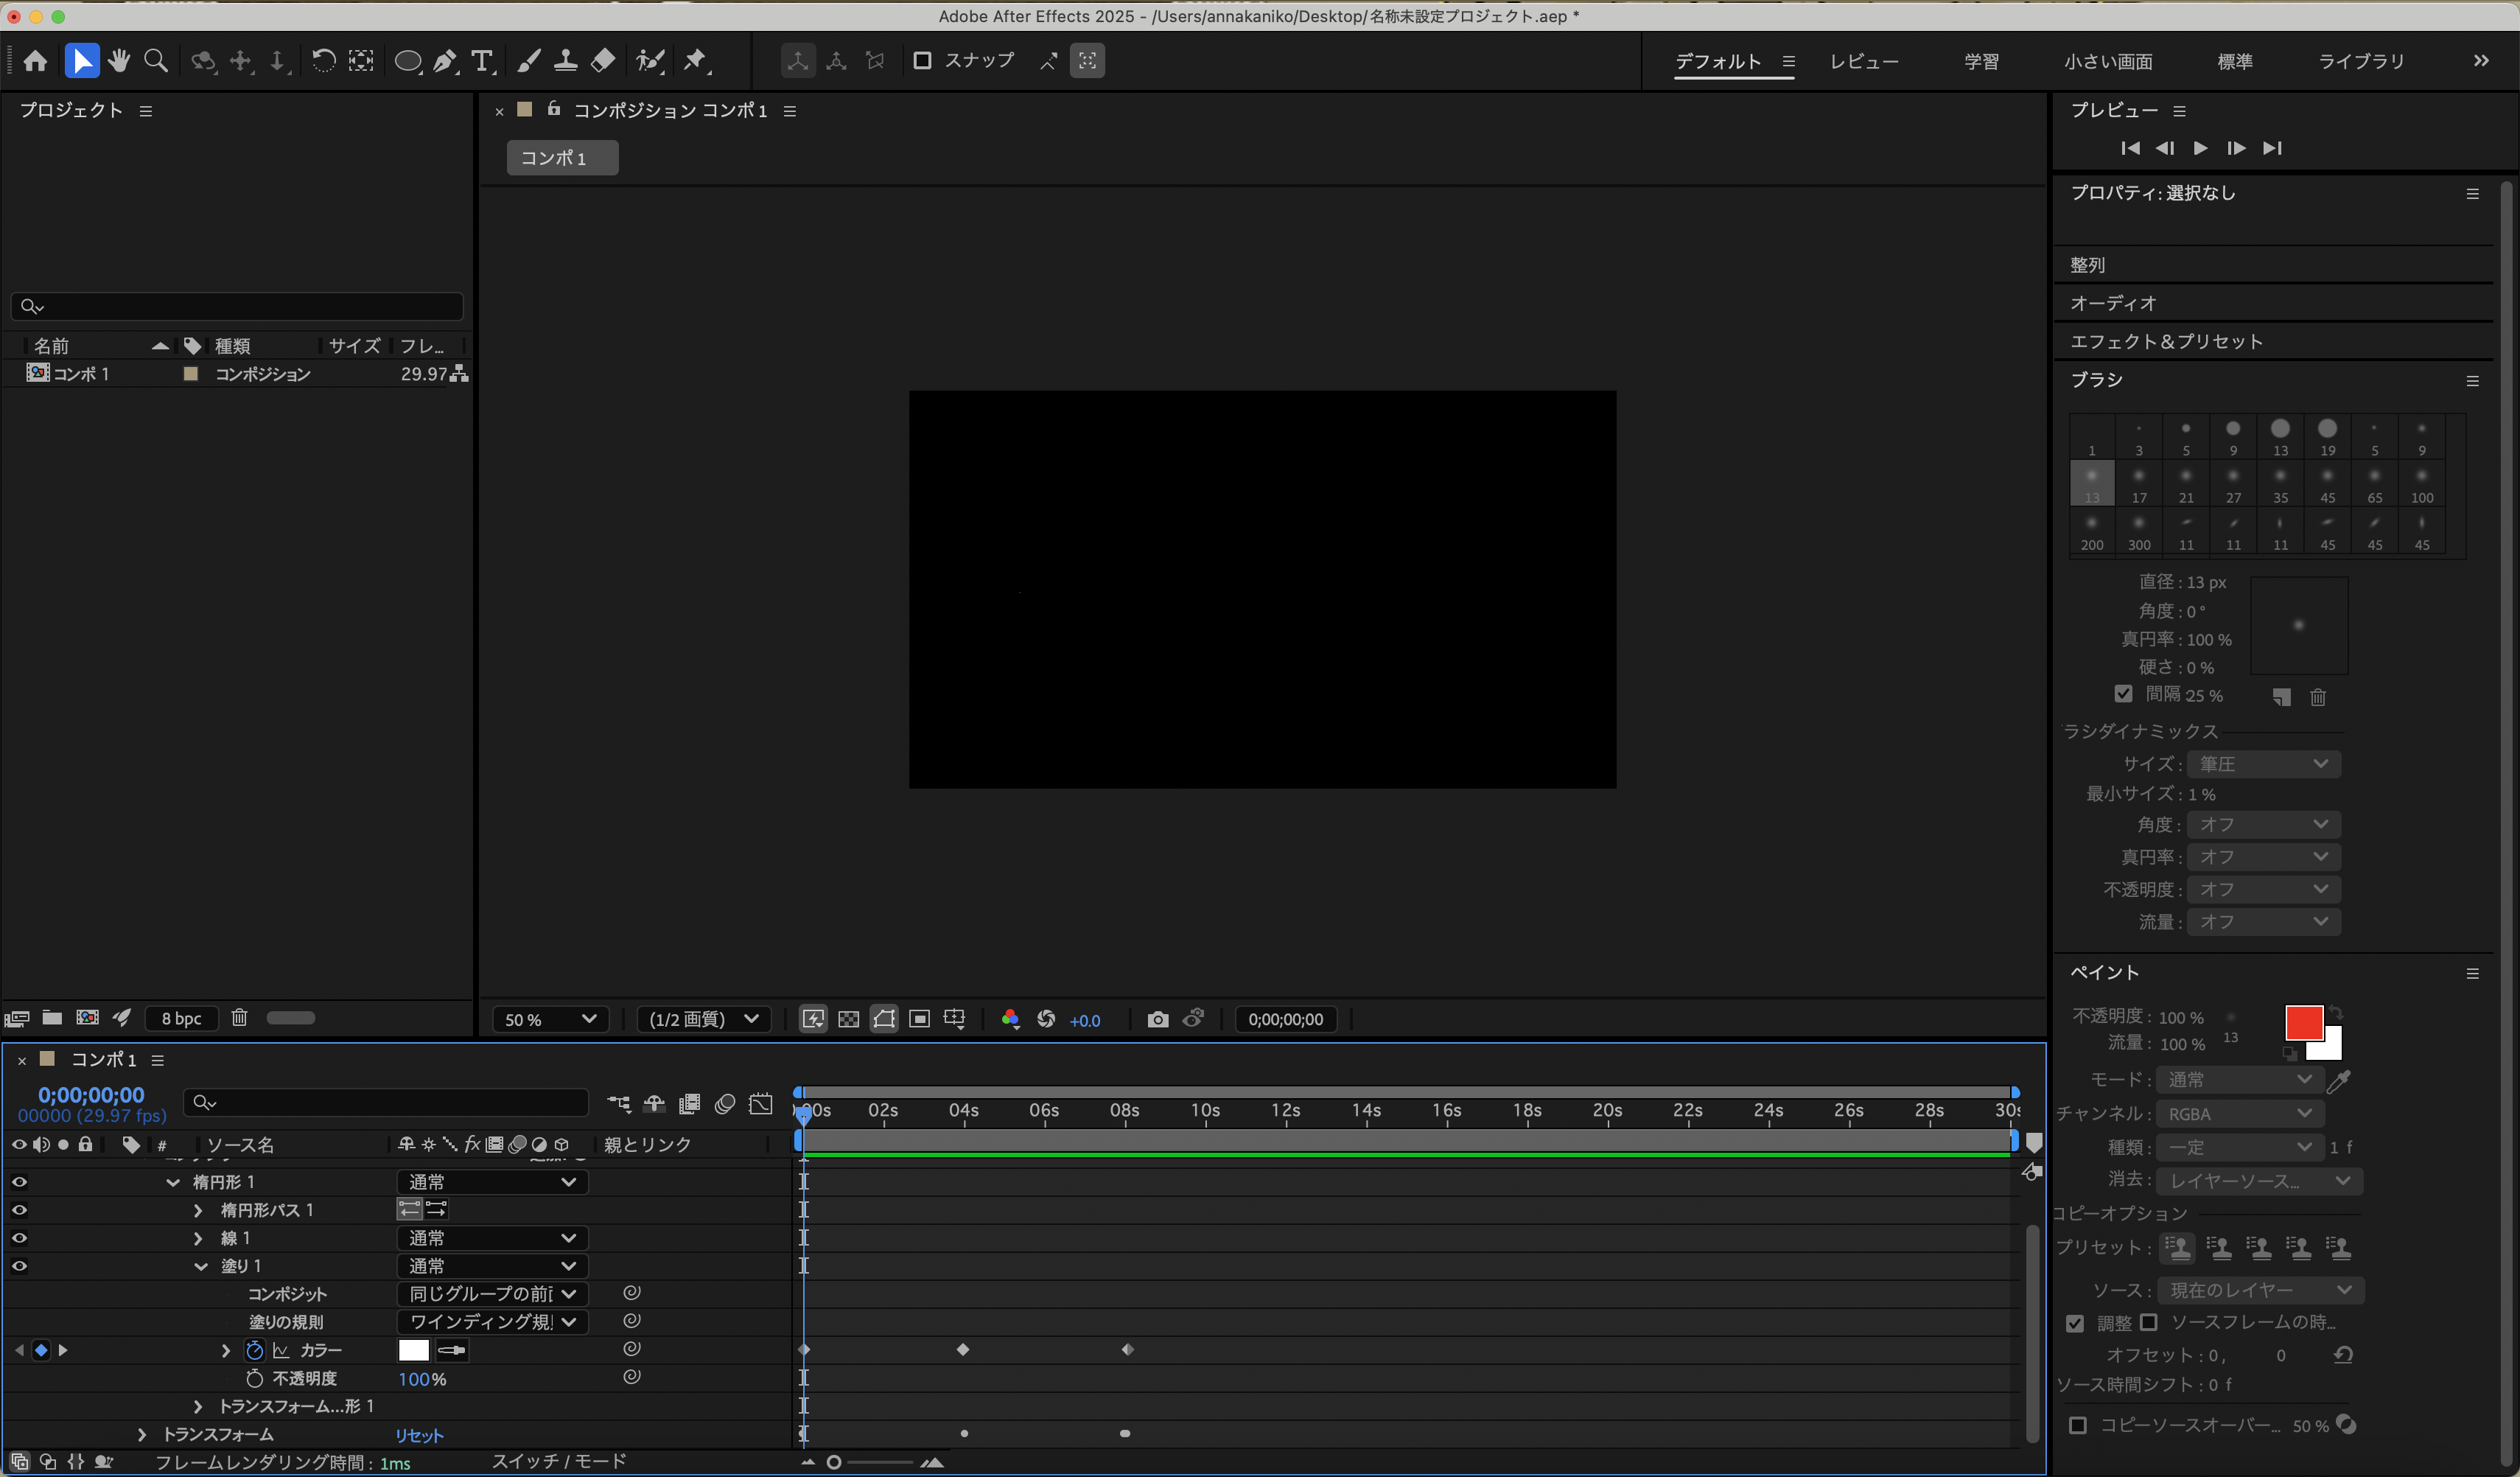Switch to the 標準 workspace
Image resolution: width=2520 pixels, height=1477 pixels.
[x=2235, y=61]
